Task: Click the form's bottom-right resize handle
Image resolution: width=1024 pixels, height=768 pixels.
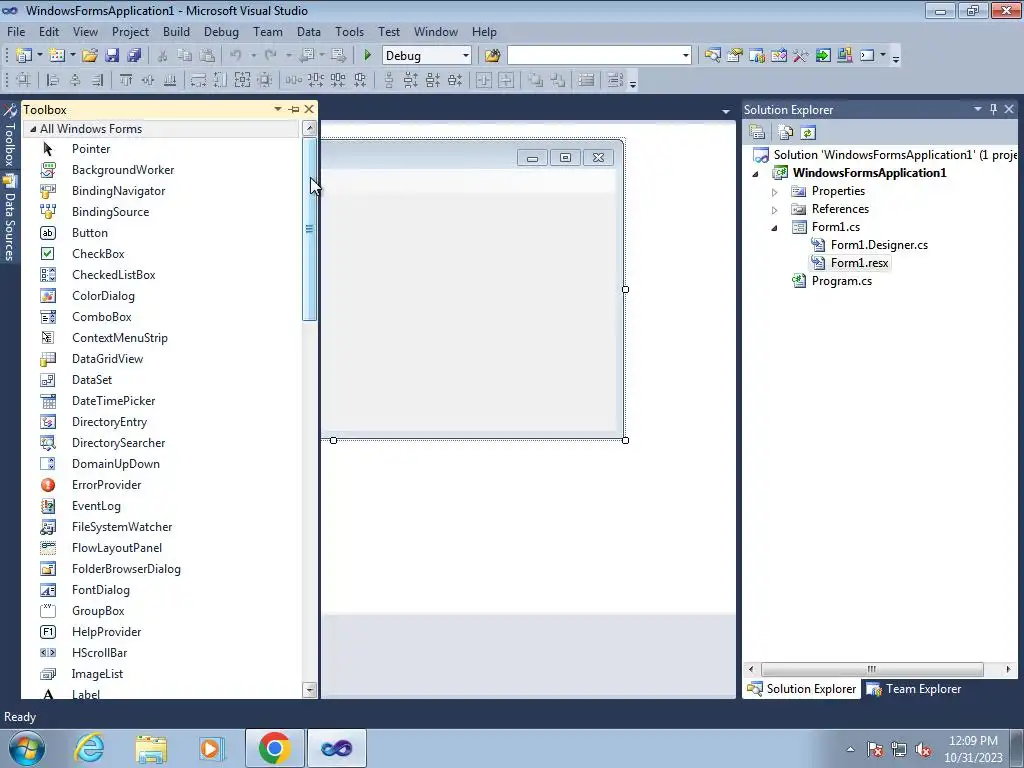Action: pyautogui.click(x=626, y=441)
